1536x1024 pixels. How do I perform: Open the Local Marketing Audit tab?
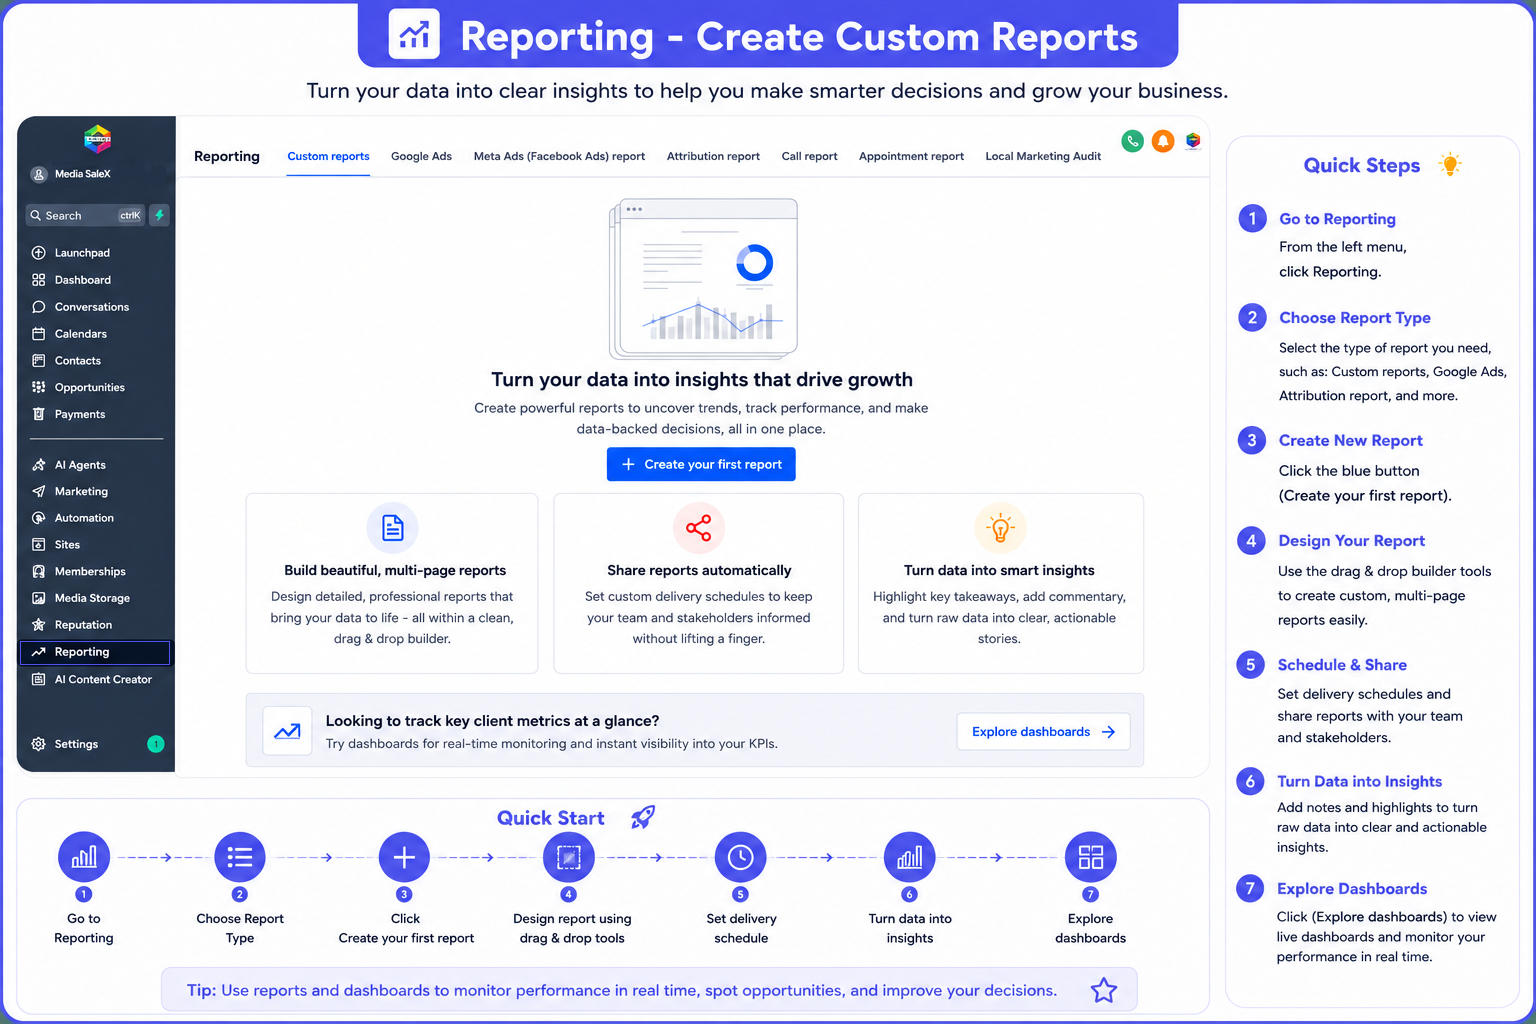(x=1043, y=156)
